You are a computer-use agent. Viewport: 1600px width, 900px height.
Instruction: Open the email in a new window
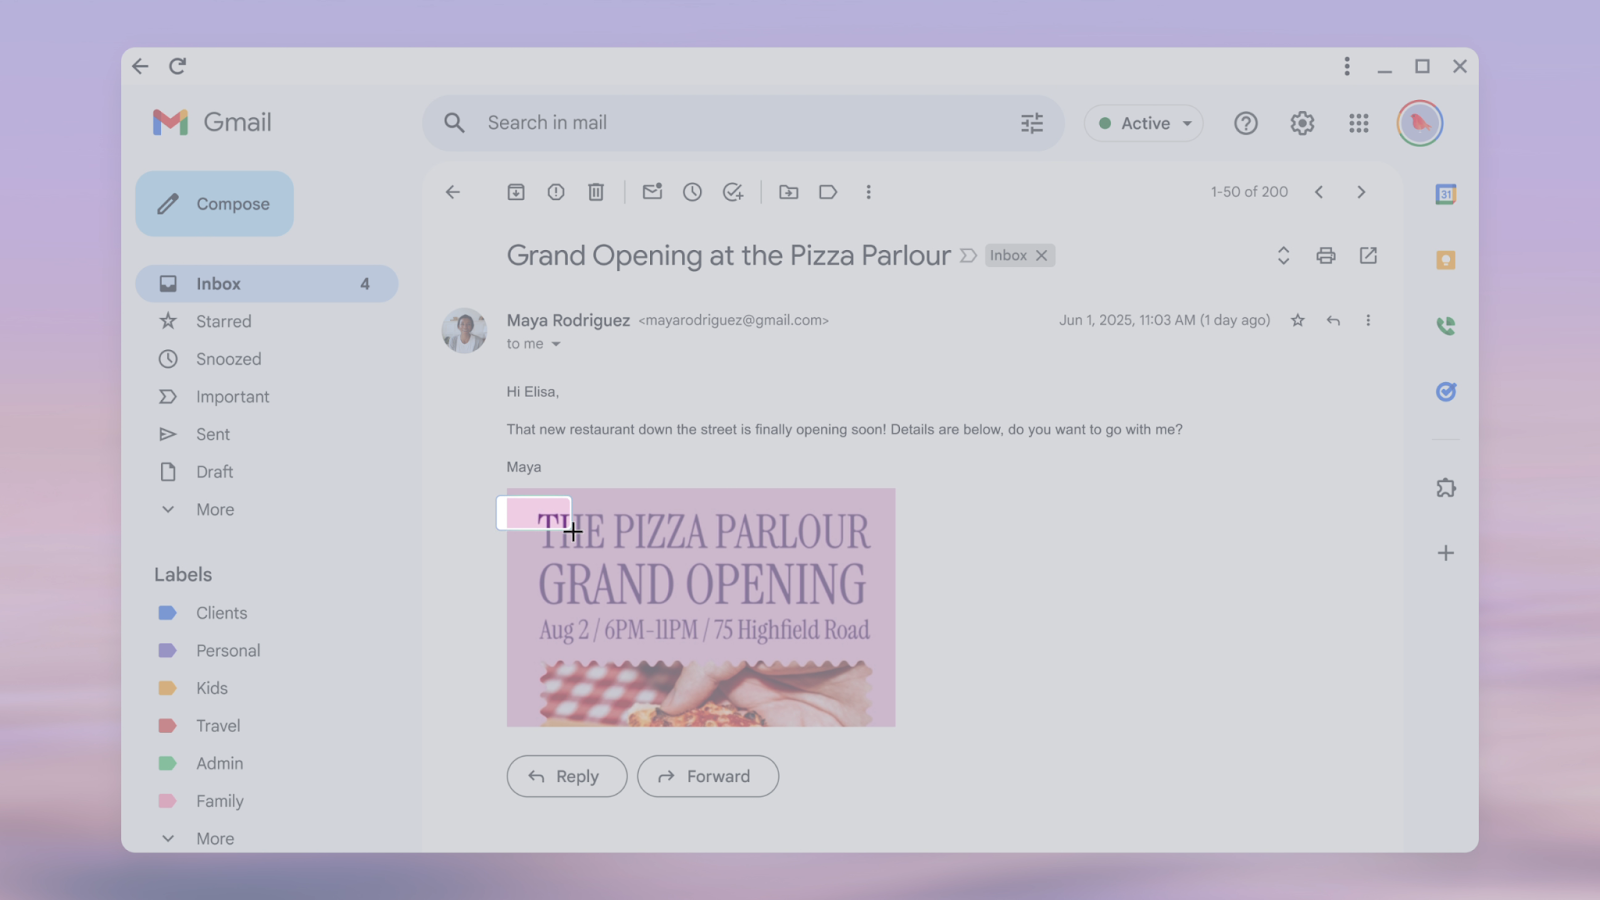coord(1368,256)
